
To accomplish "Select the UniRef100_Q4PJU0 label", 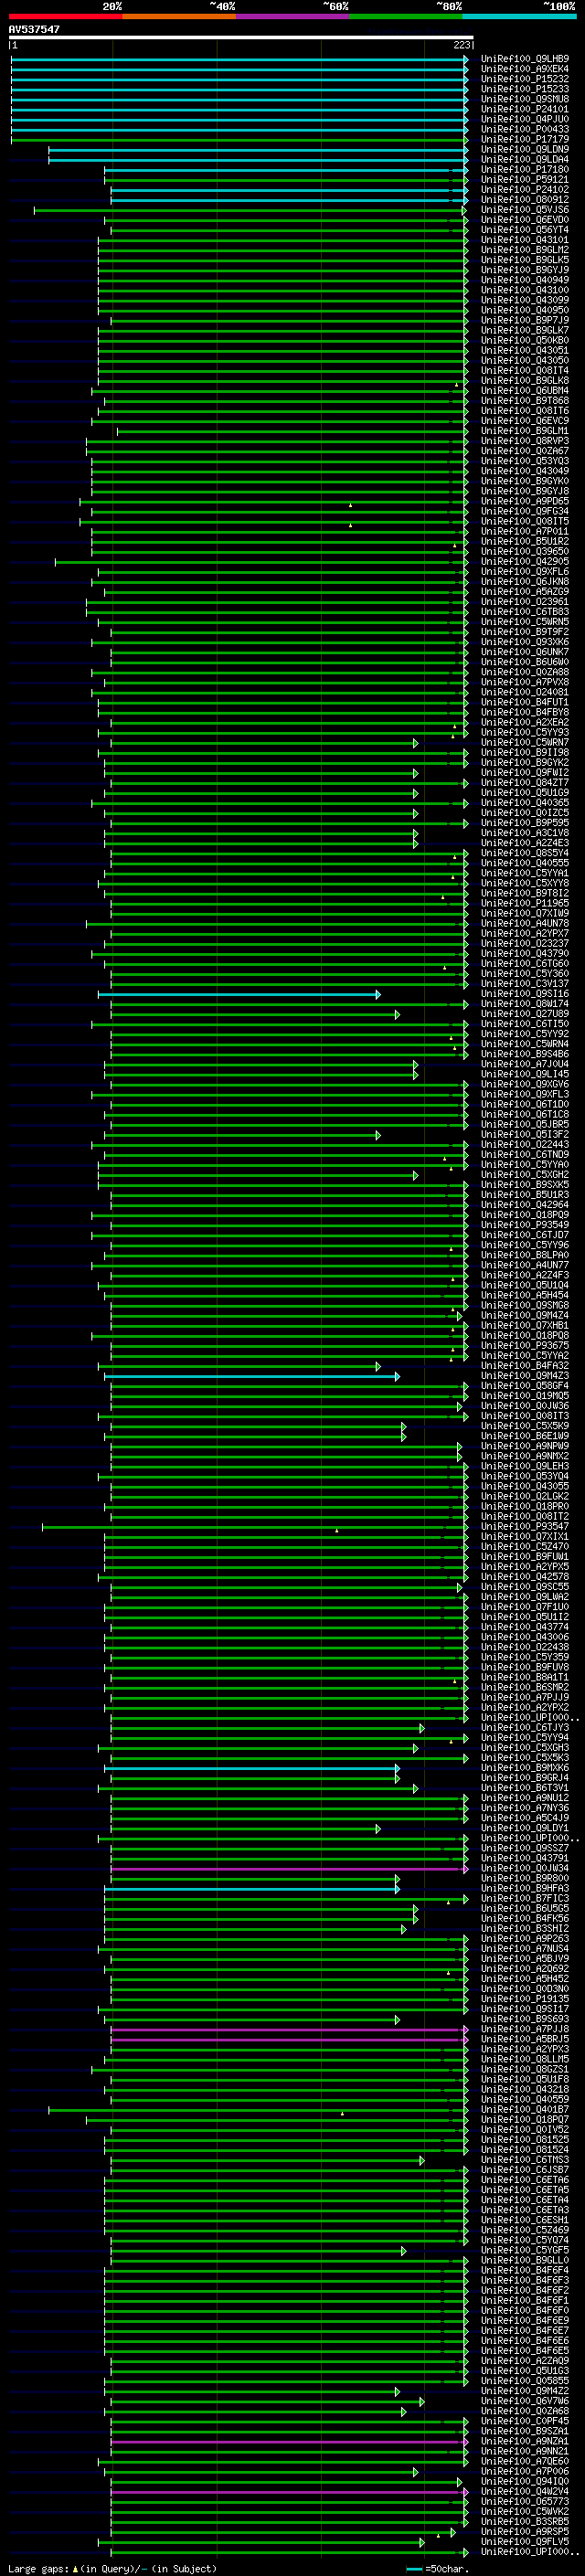I will (525, 119).
